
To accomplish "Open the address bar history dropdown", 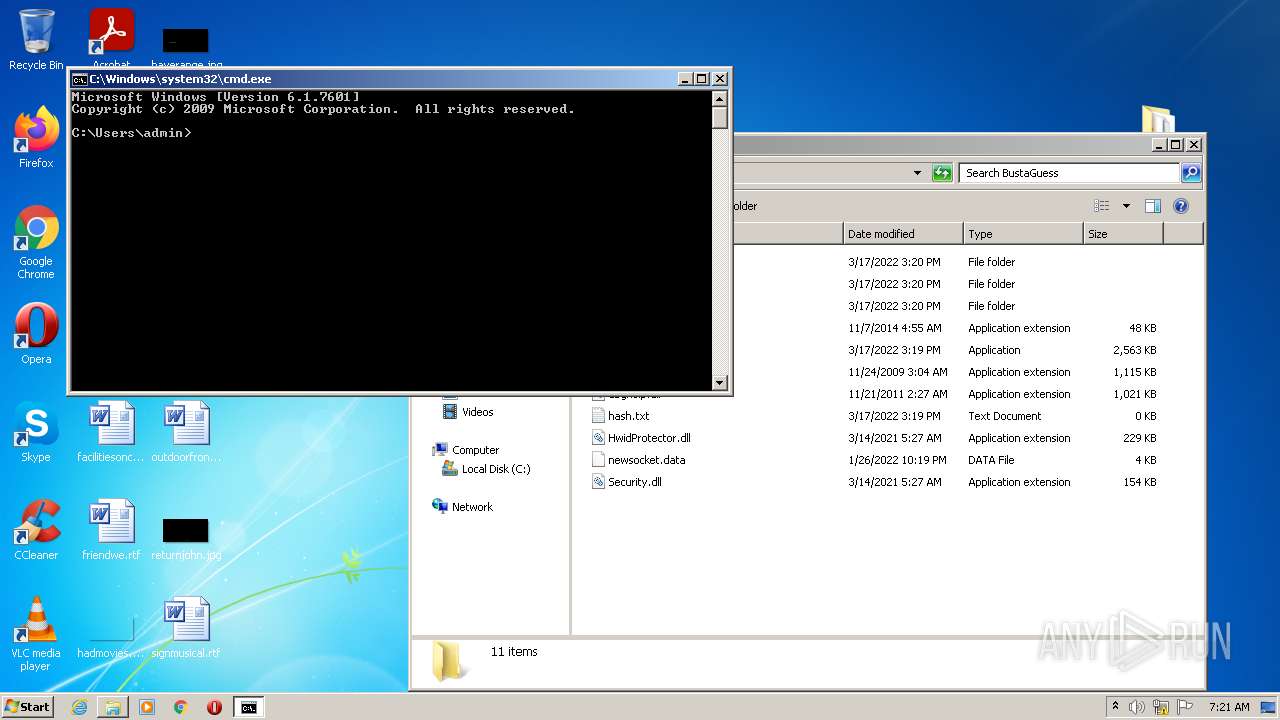I will (917, 173).
